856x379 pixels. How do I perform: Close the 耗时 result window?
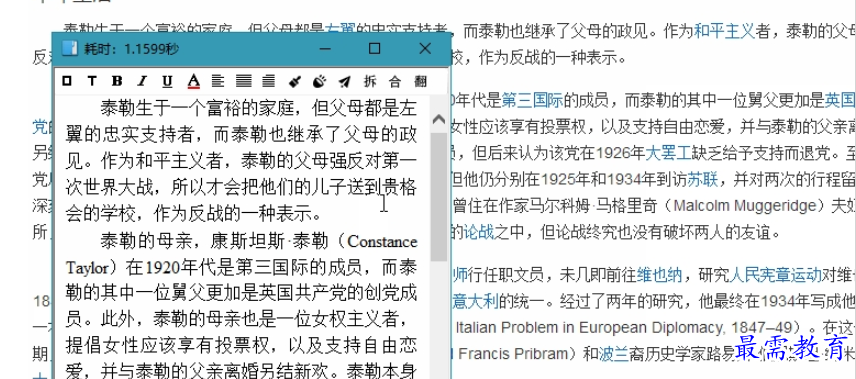(425, 49)
